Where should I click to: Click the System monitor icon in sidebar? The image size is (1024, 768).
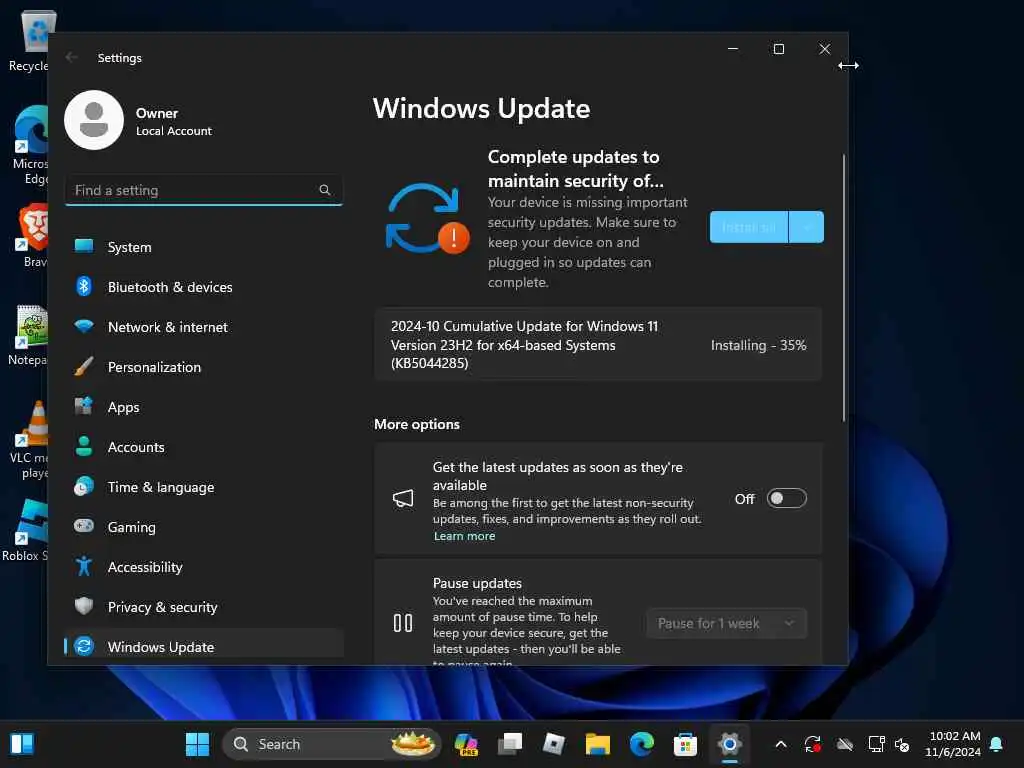[84, 246]
